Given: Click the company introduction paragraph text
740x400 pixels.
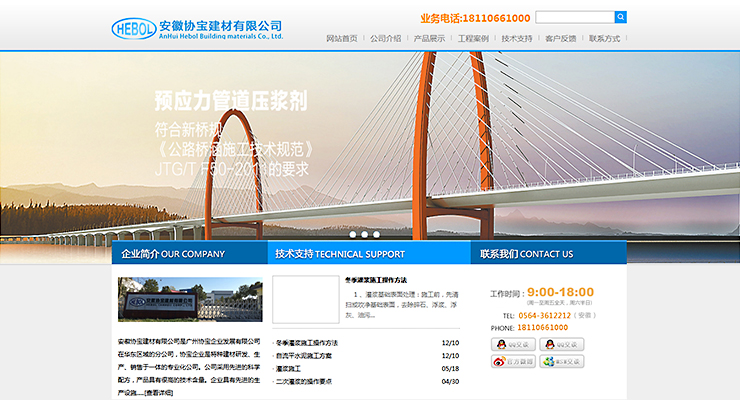Looking at the screenshot, I should coord(189,367).
